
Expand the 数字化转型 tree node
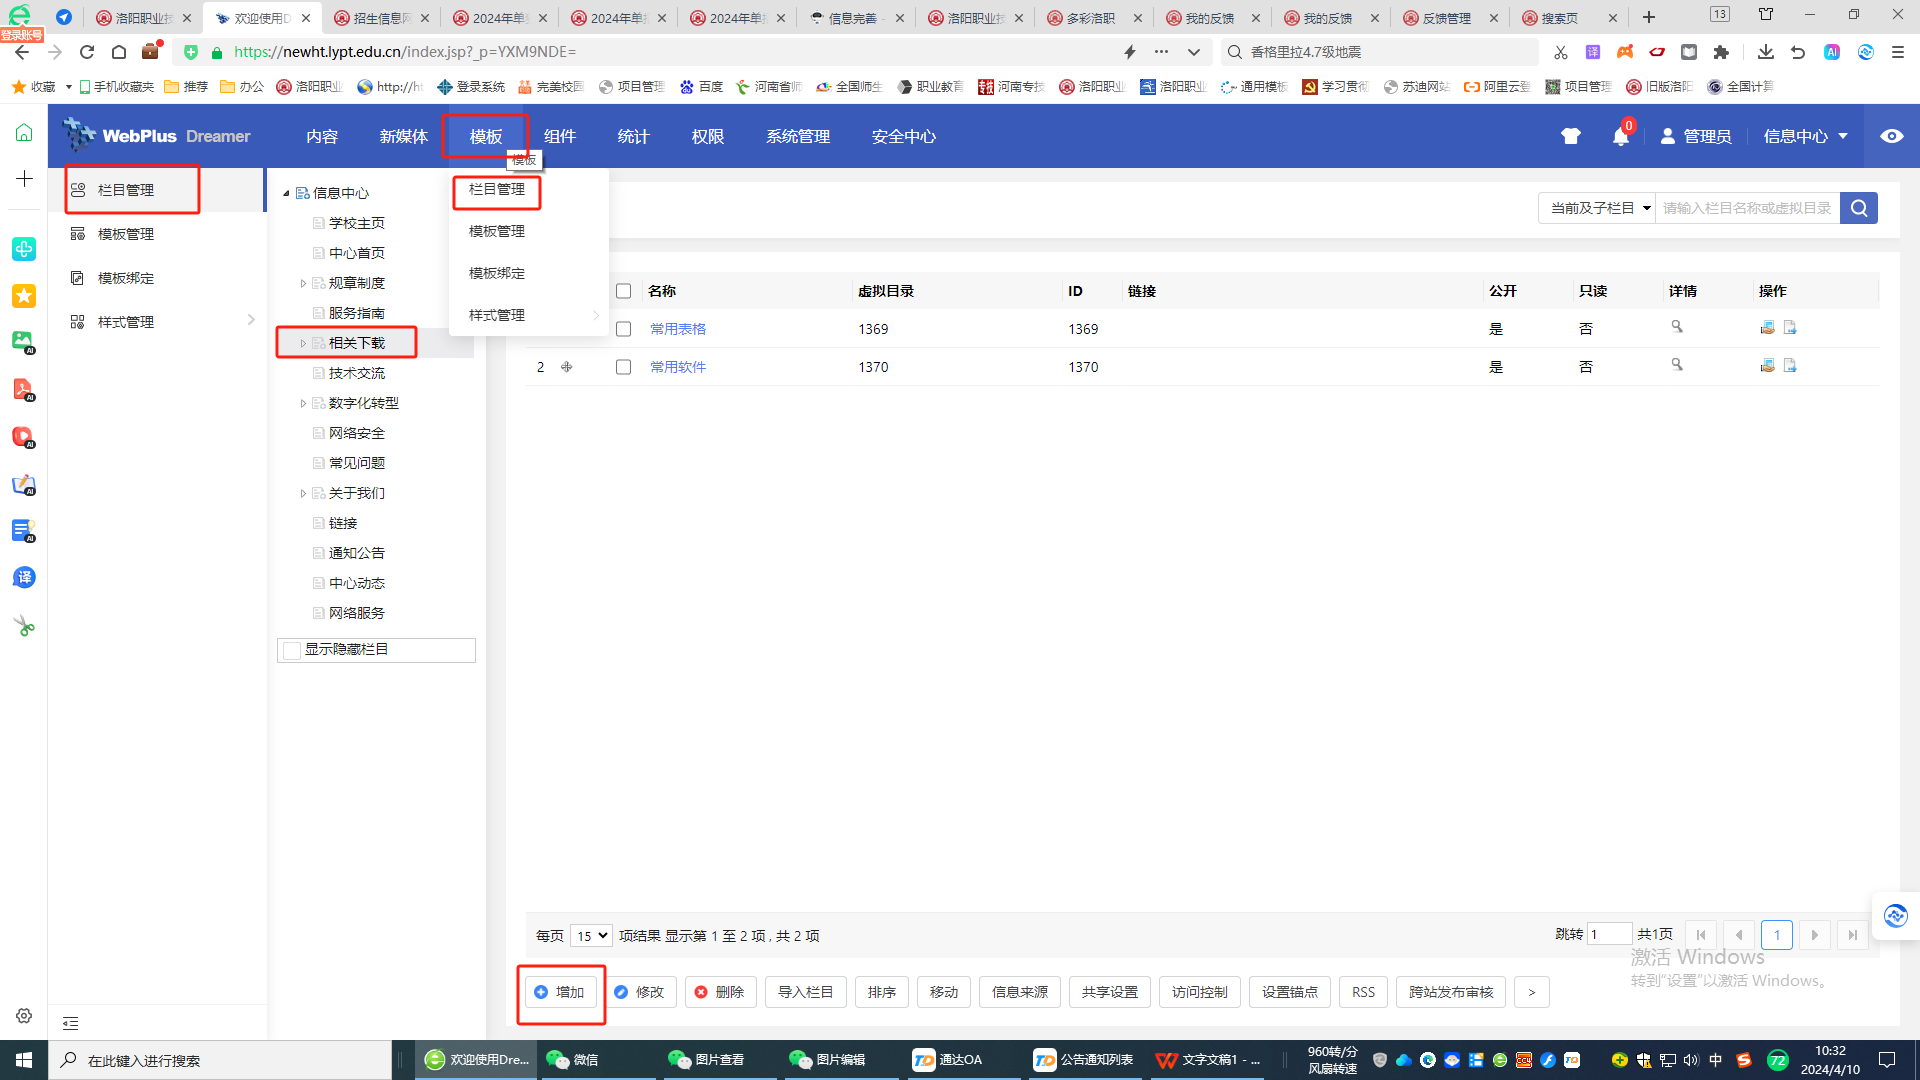pos(303,403)
